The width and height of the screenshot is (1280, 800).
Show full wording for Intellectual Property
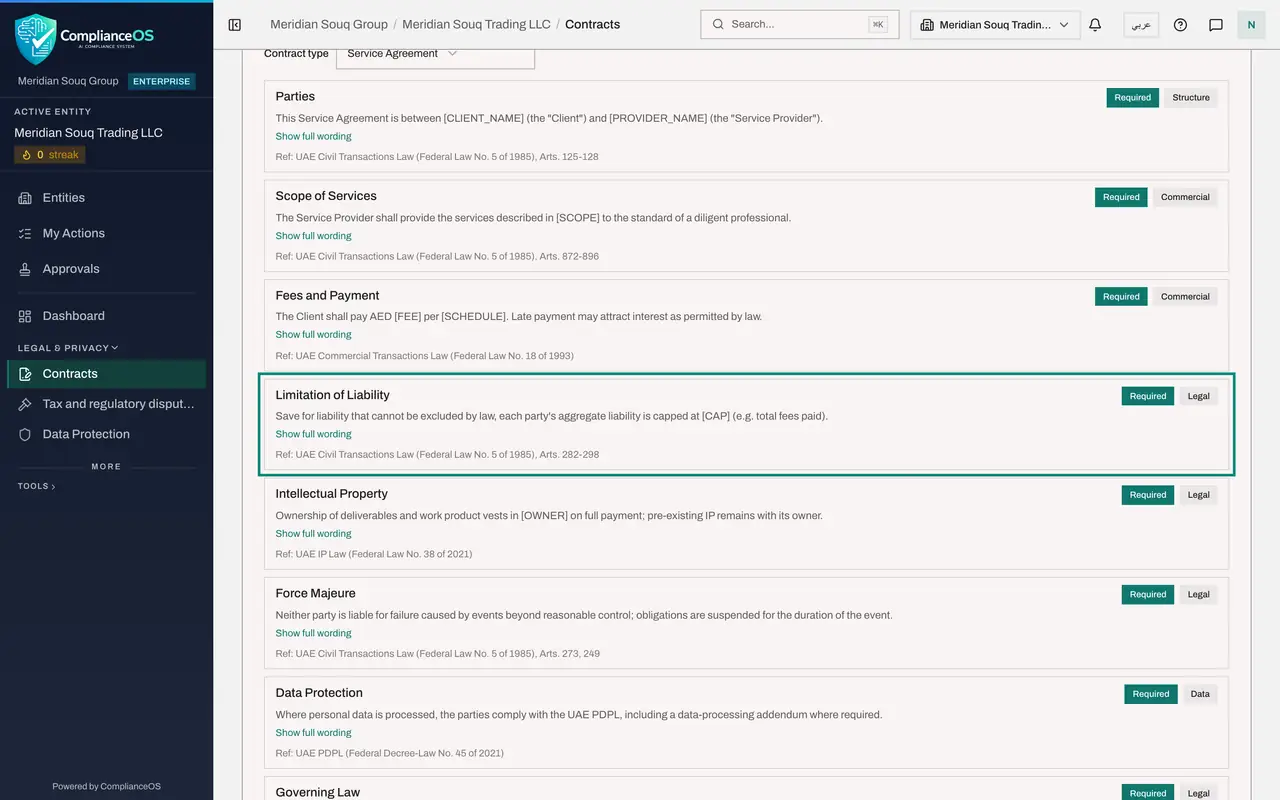(x=313, y=534)
